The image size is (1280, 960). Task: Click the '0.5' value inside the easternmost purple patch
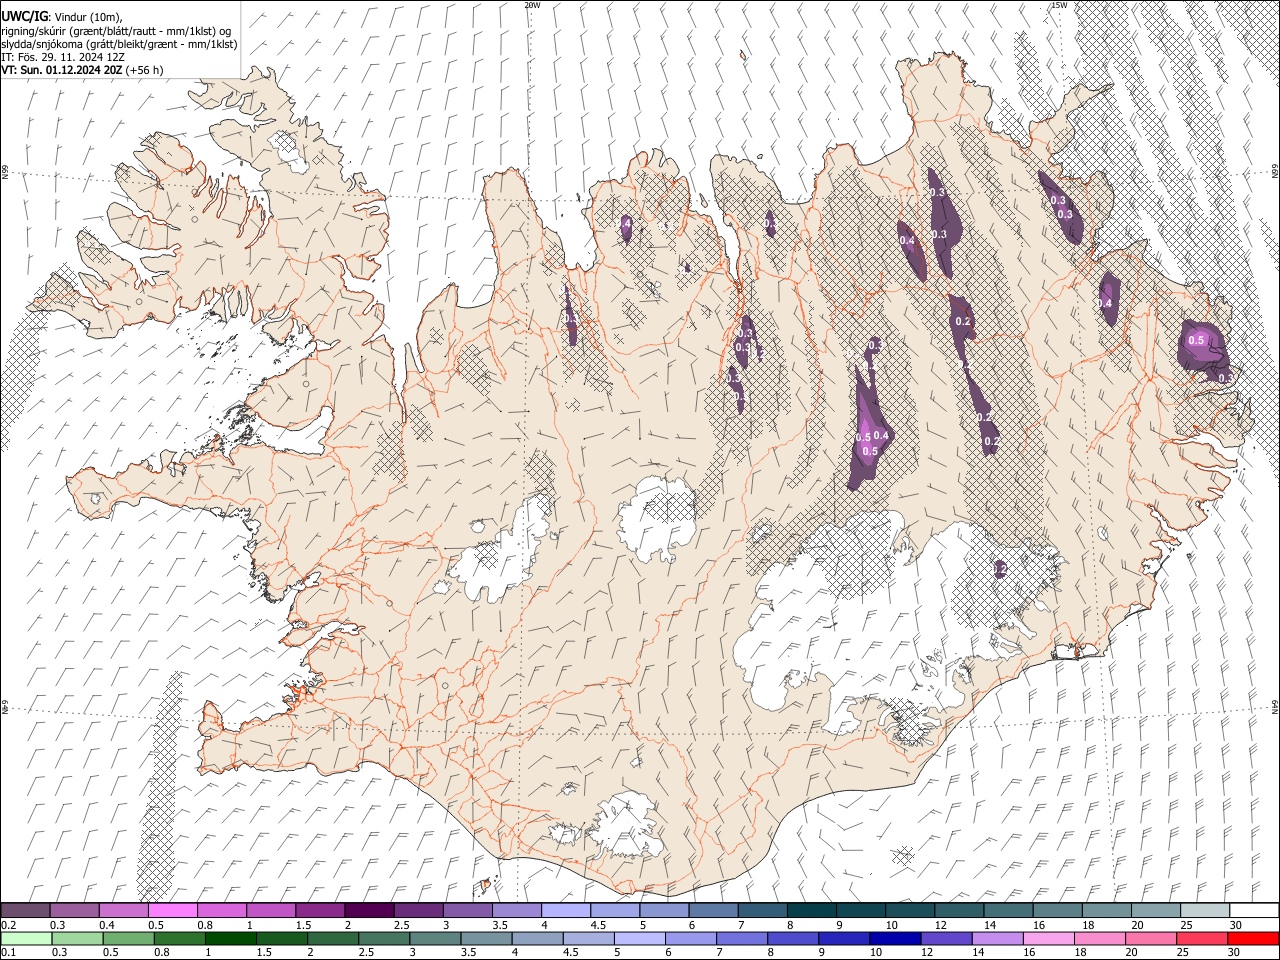(x=1196, y=341)
